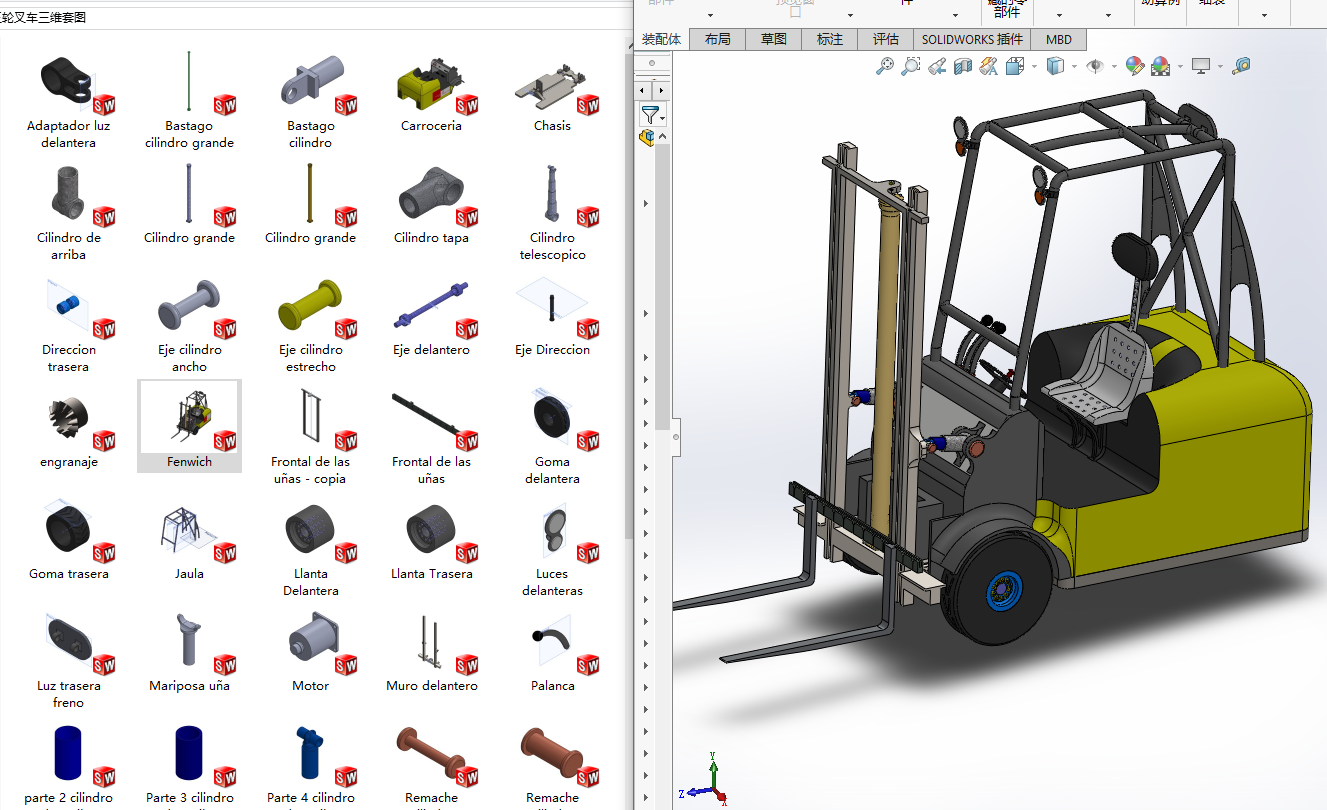
Task: Switch to the 草图 tab
Action: coord(773,39)
